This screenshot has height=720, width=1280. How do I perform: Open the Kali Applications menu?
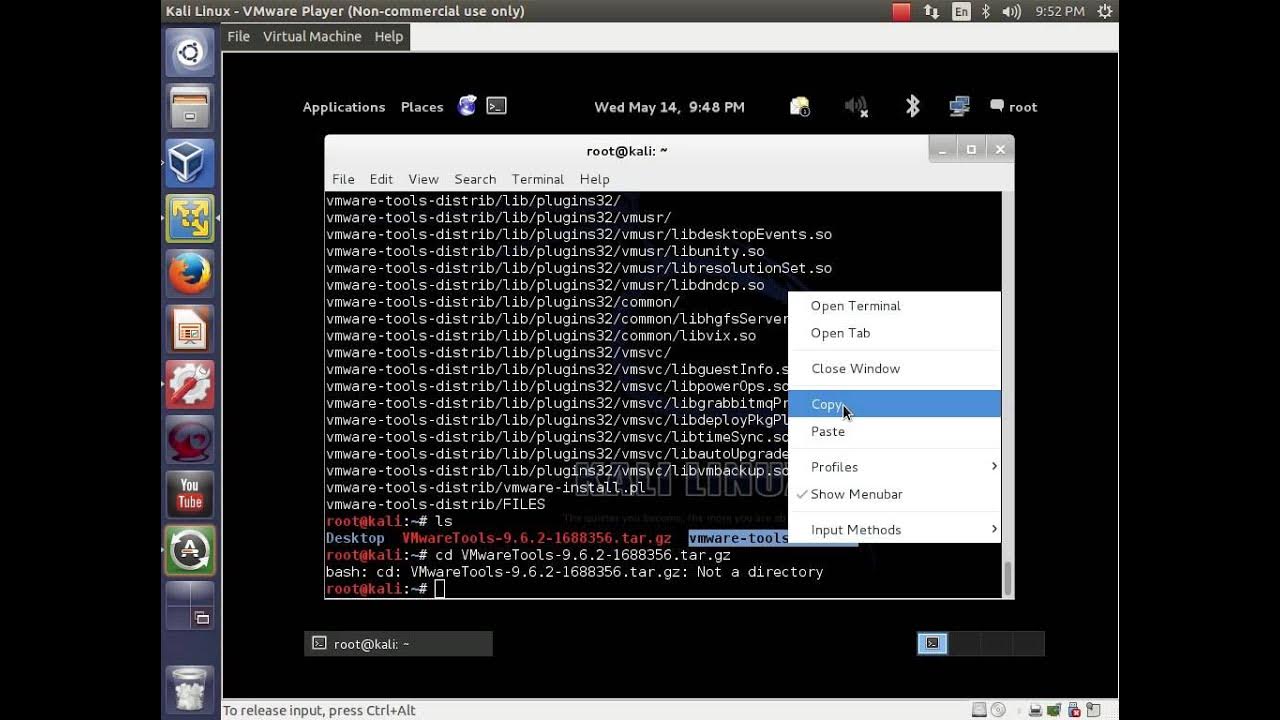[x=344, y=107]
